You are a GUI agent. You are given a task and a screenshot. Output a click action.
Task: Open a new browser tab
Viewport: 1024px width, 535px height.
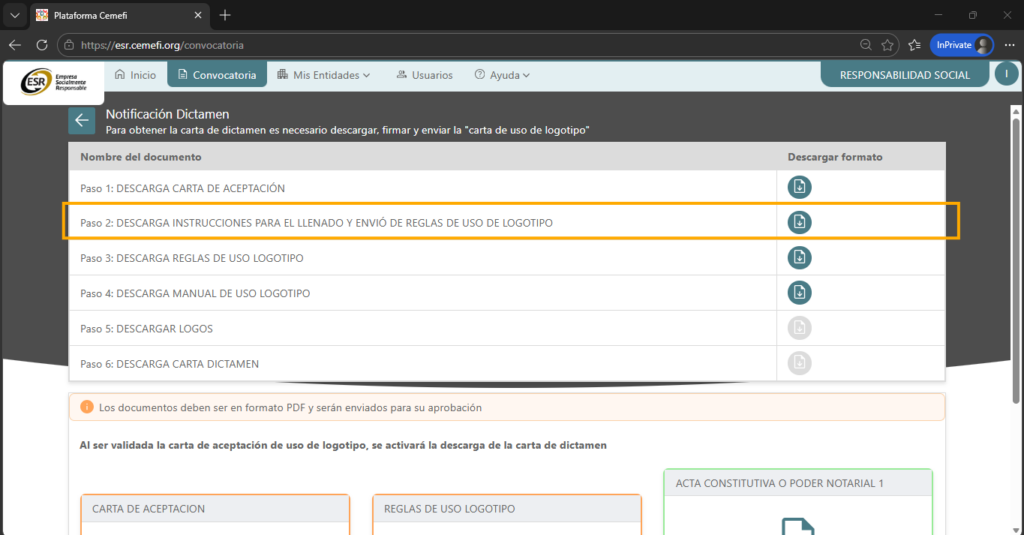(x=225, y=15)
